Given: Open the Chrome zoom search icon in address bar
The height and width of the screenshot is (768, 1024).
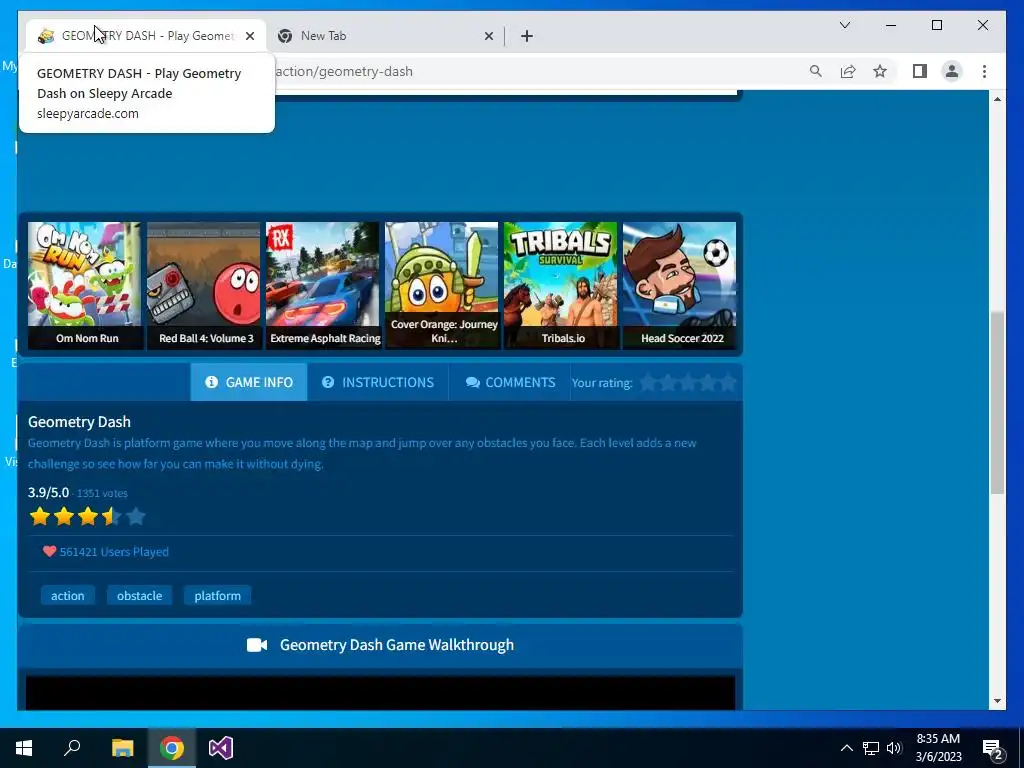Looking at the screenshot, I should coord(815,71).
